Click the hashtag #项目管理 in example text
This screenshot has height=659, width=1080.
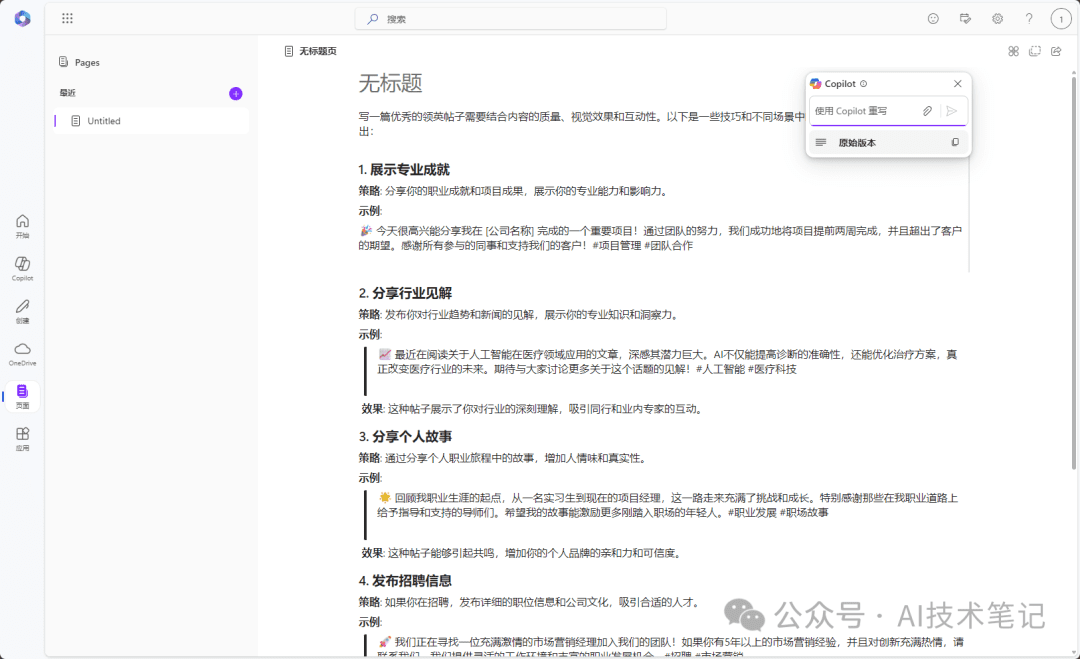pyautogui.click(x=617, y=245)
